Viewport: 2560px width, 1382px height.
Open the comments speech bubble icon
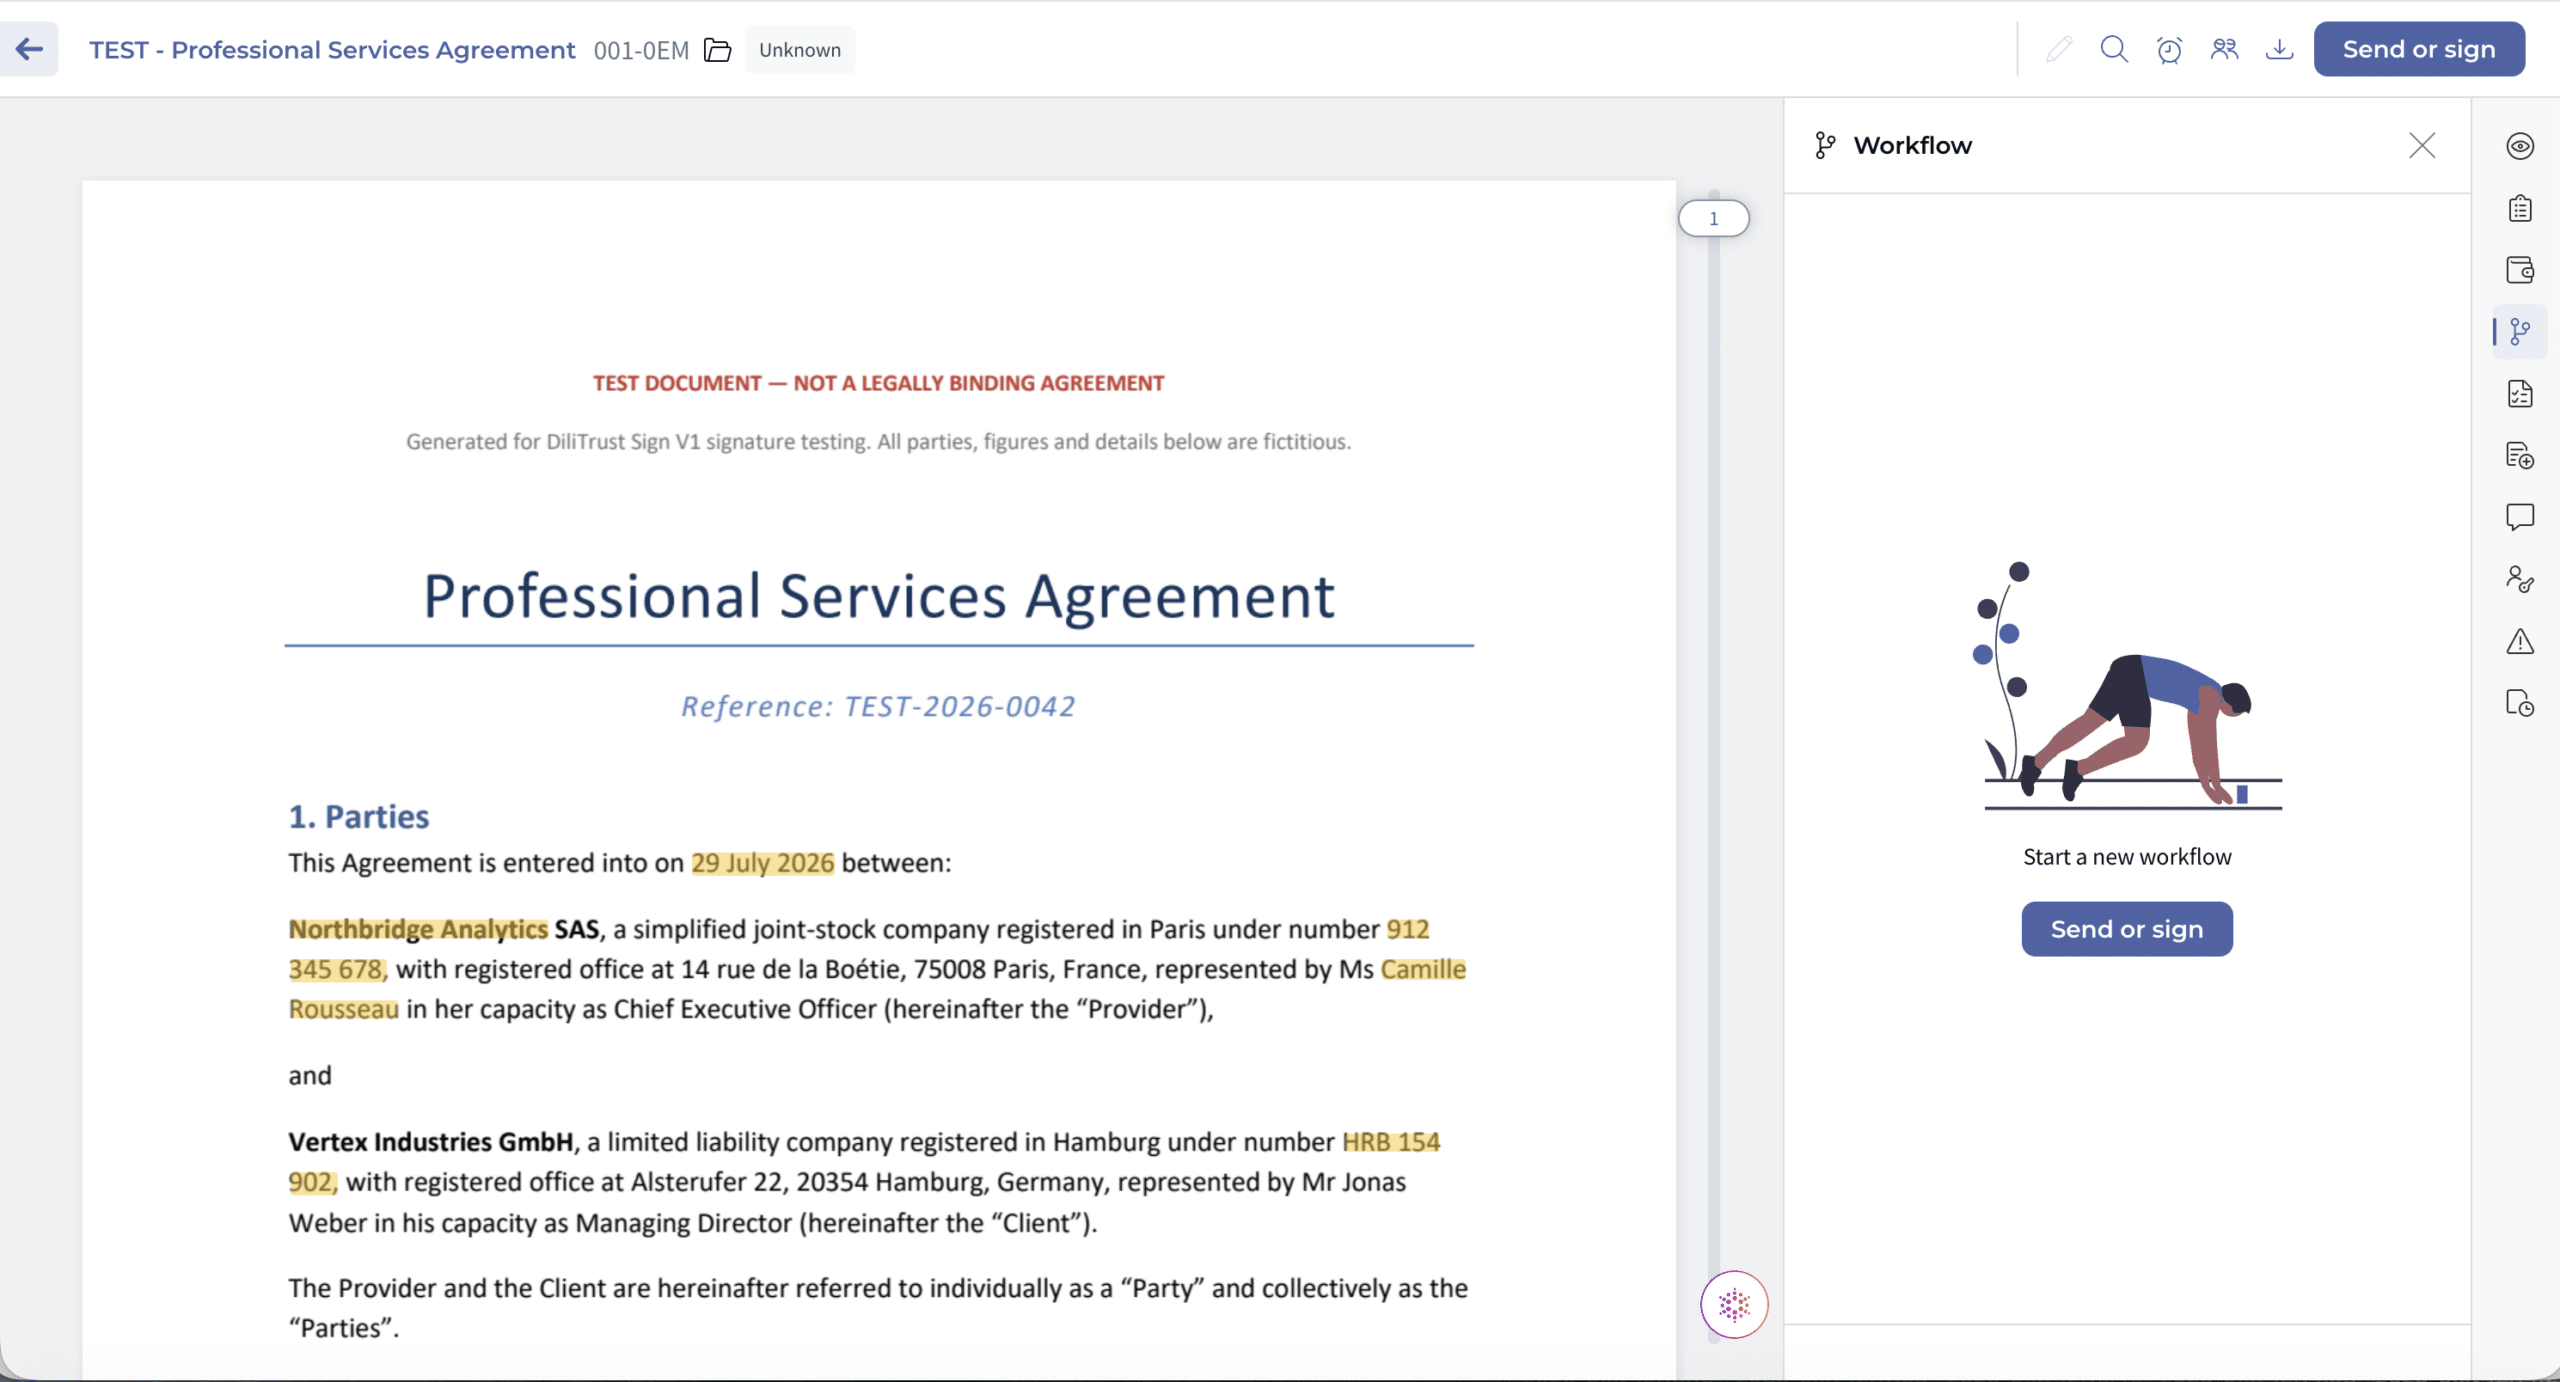pyautogui.click(x=2520, y=517)
